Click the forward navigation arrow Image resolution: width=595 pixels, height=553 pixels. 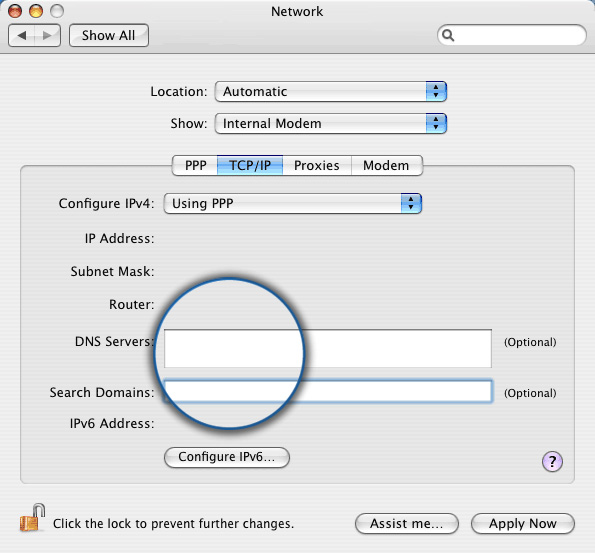point(47,36)
